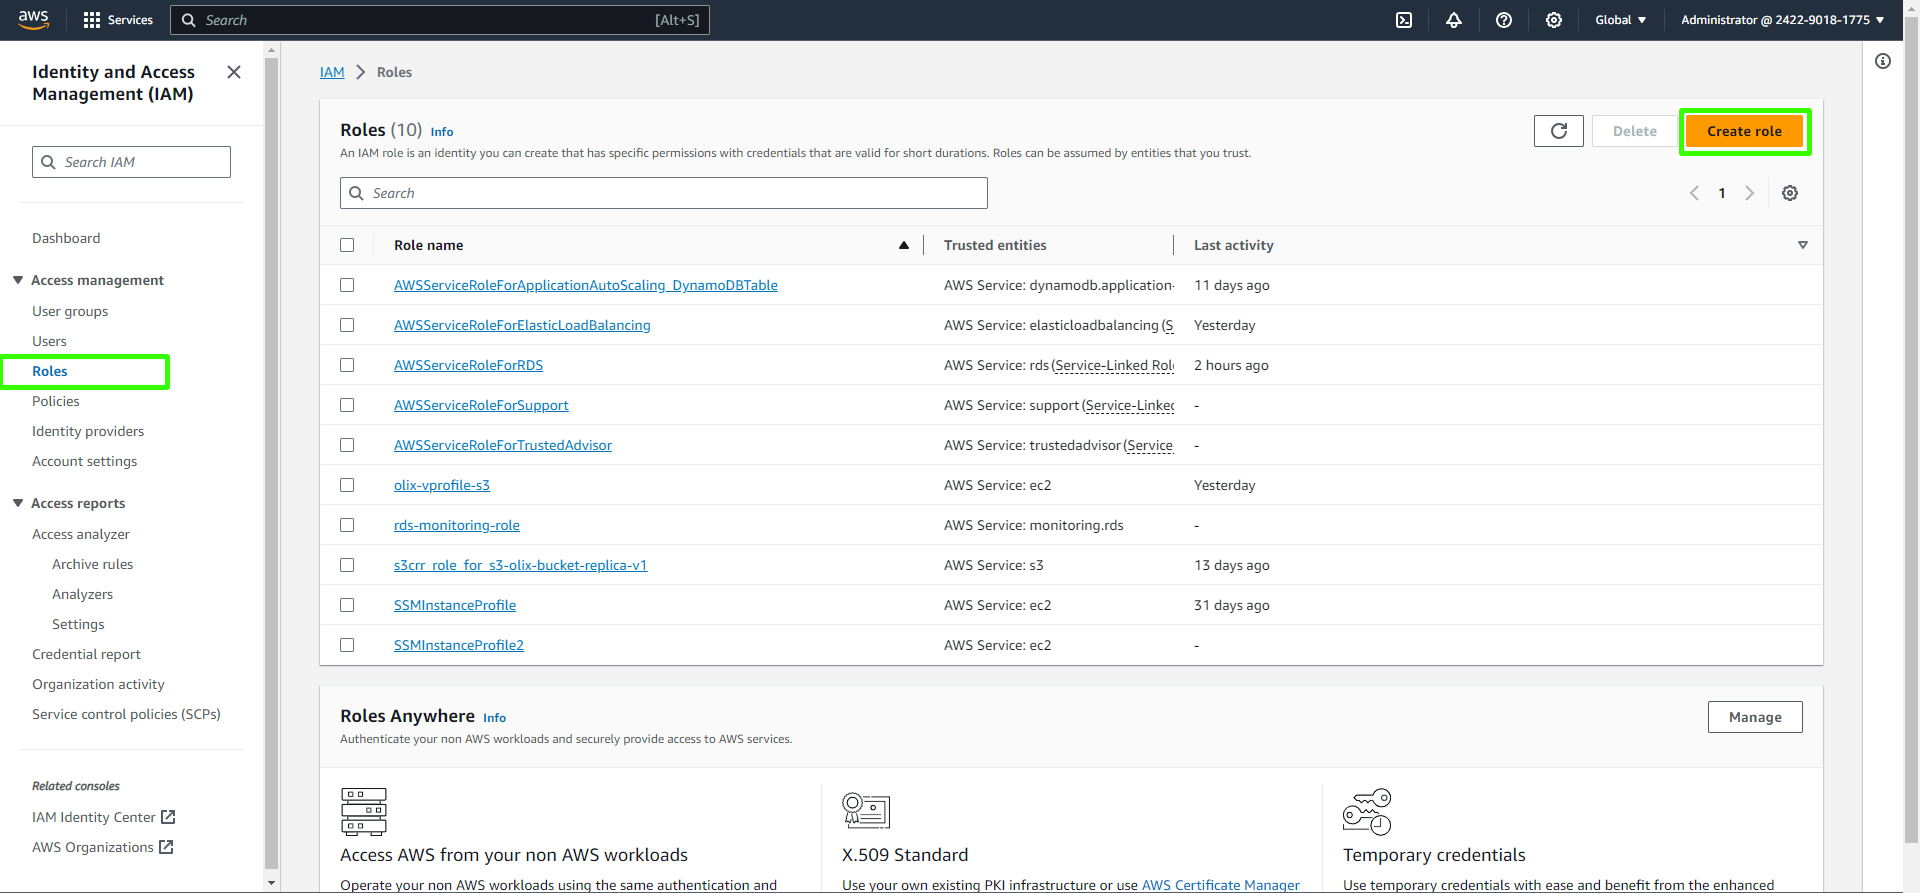Image resolution: width=1920 pixels, height=893 pixels.
Task: Open the s3crr_role_for_s3-olix-bucket-replica-v1 link
Action: coord(520,565)
